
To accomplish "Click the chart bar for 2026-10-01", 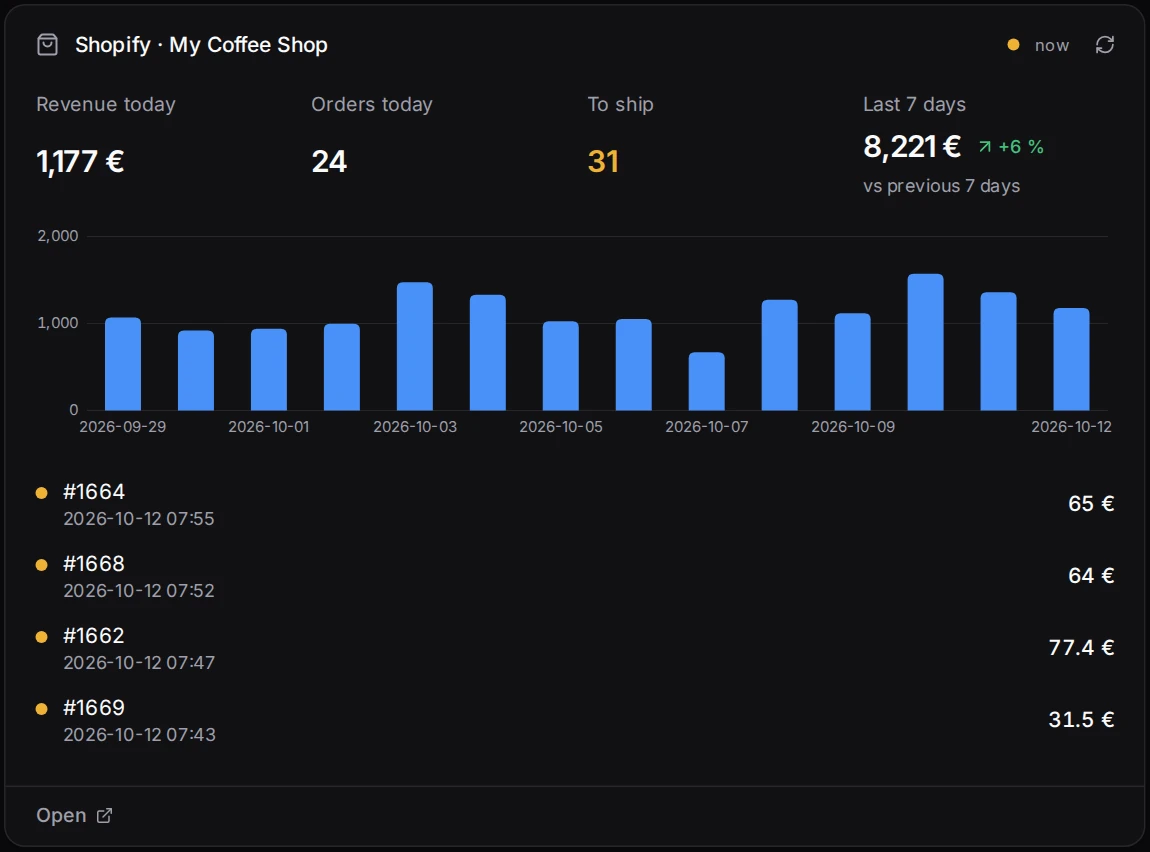I will tap(268, 370).
